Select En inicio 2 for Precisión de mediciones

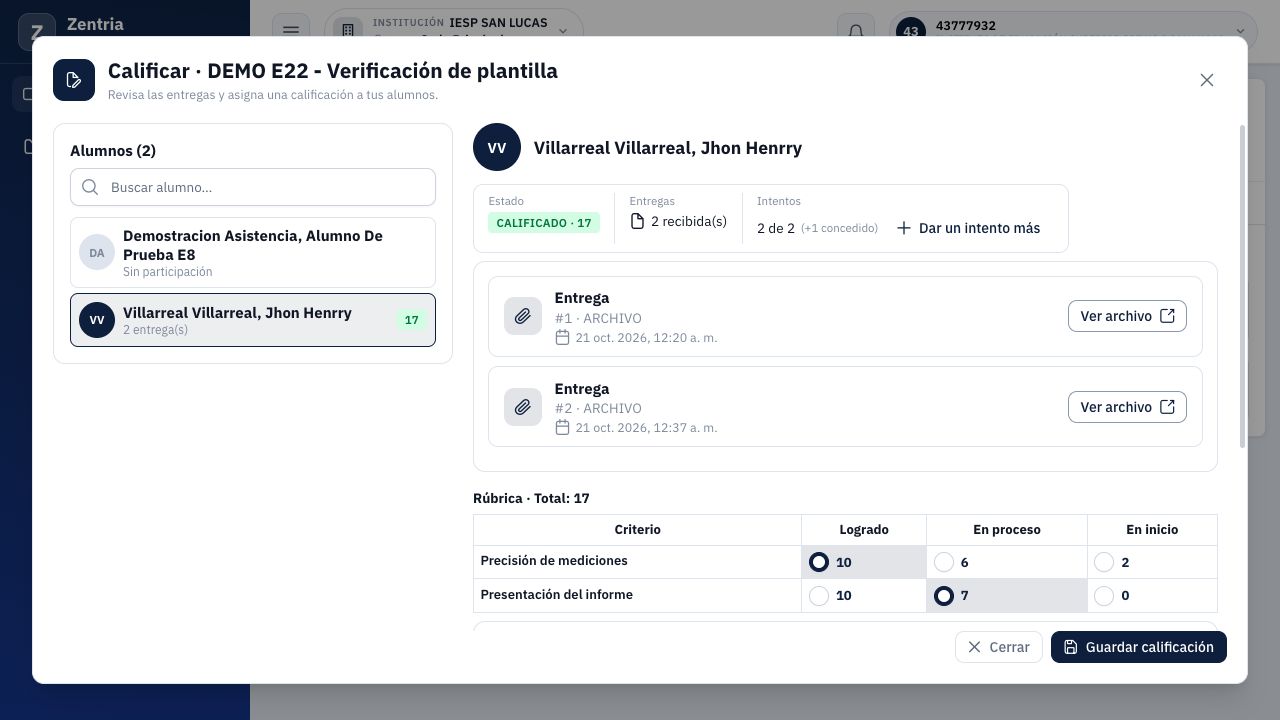click(1104, 562)
